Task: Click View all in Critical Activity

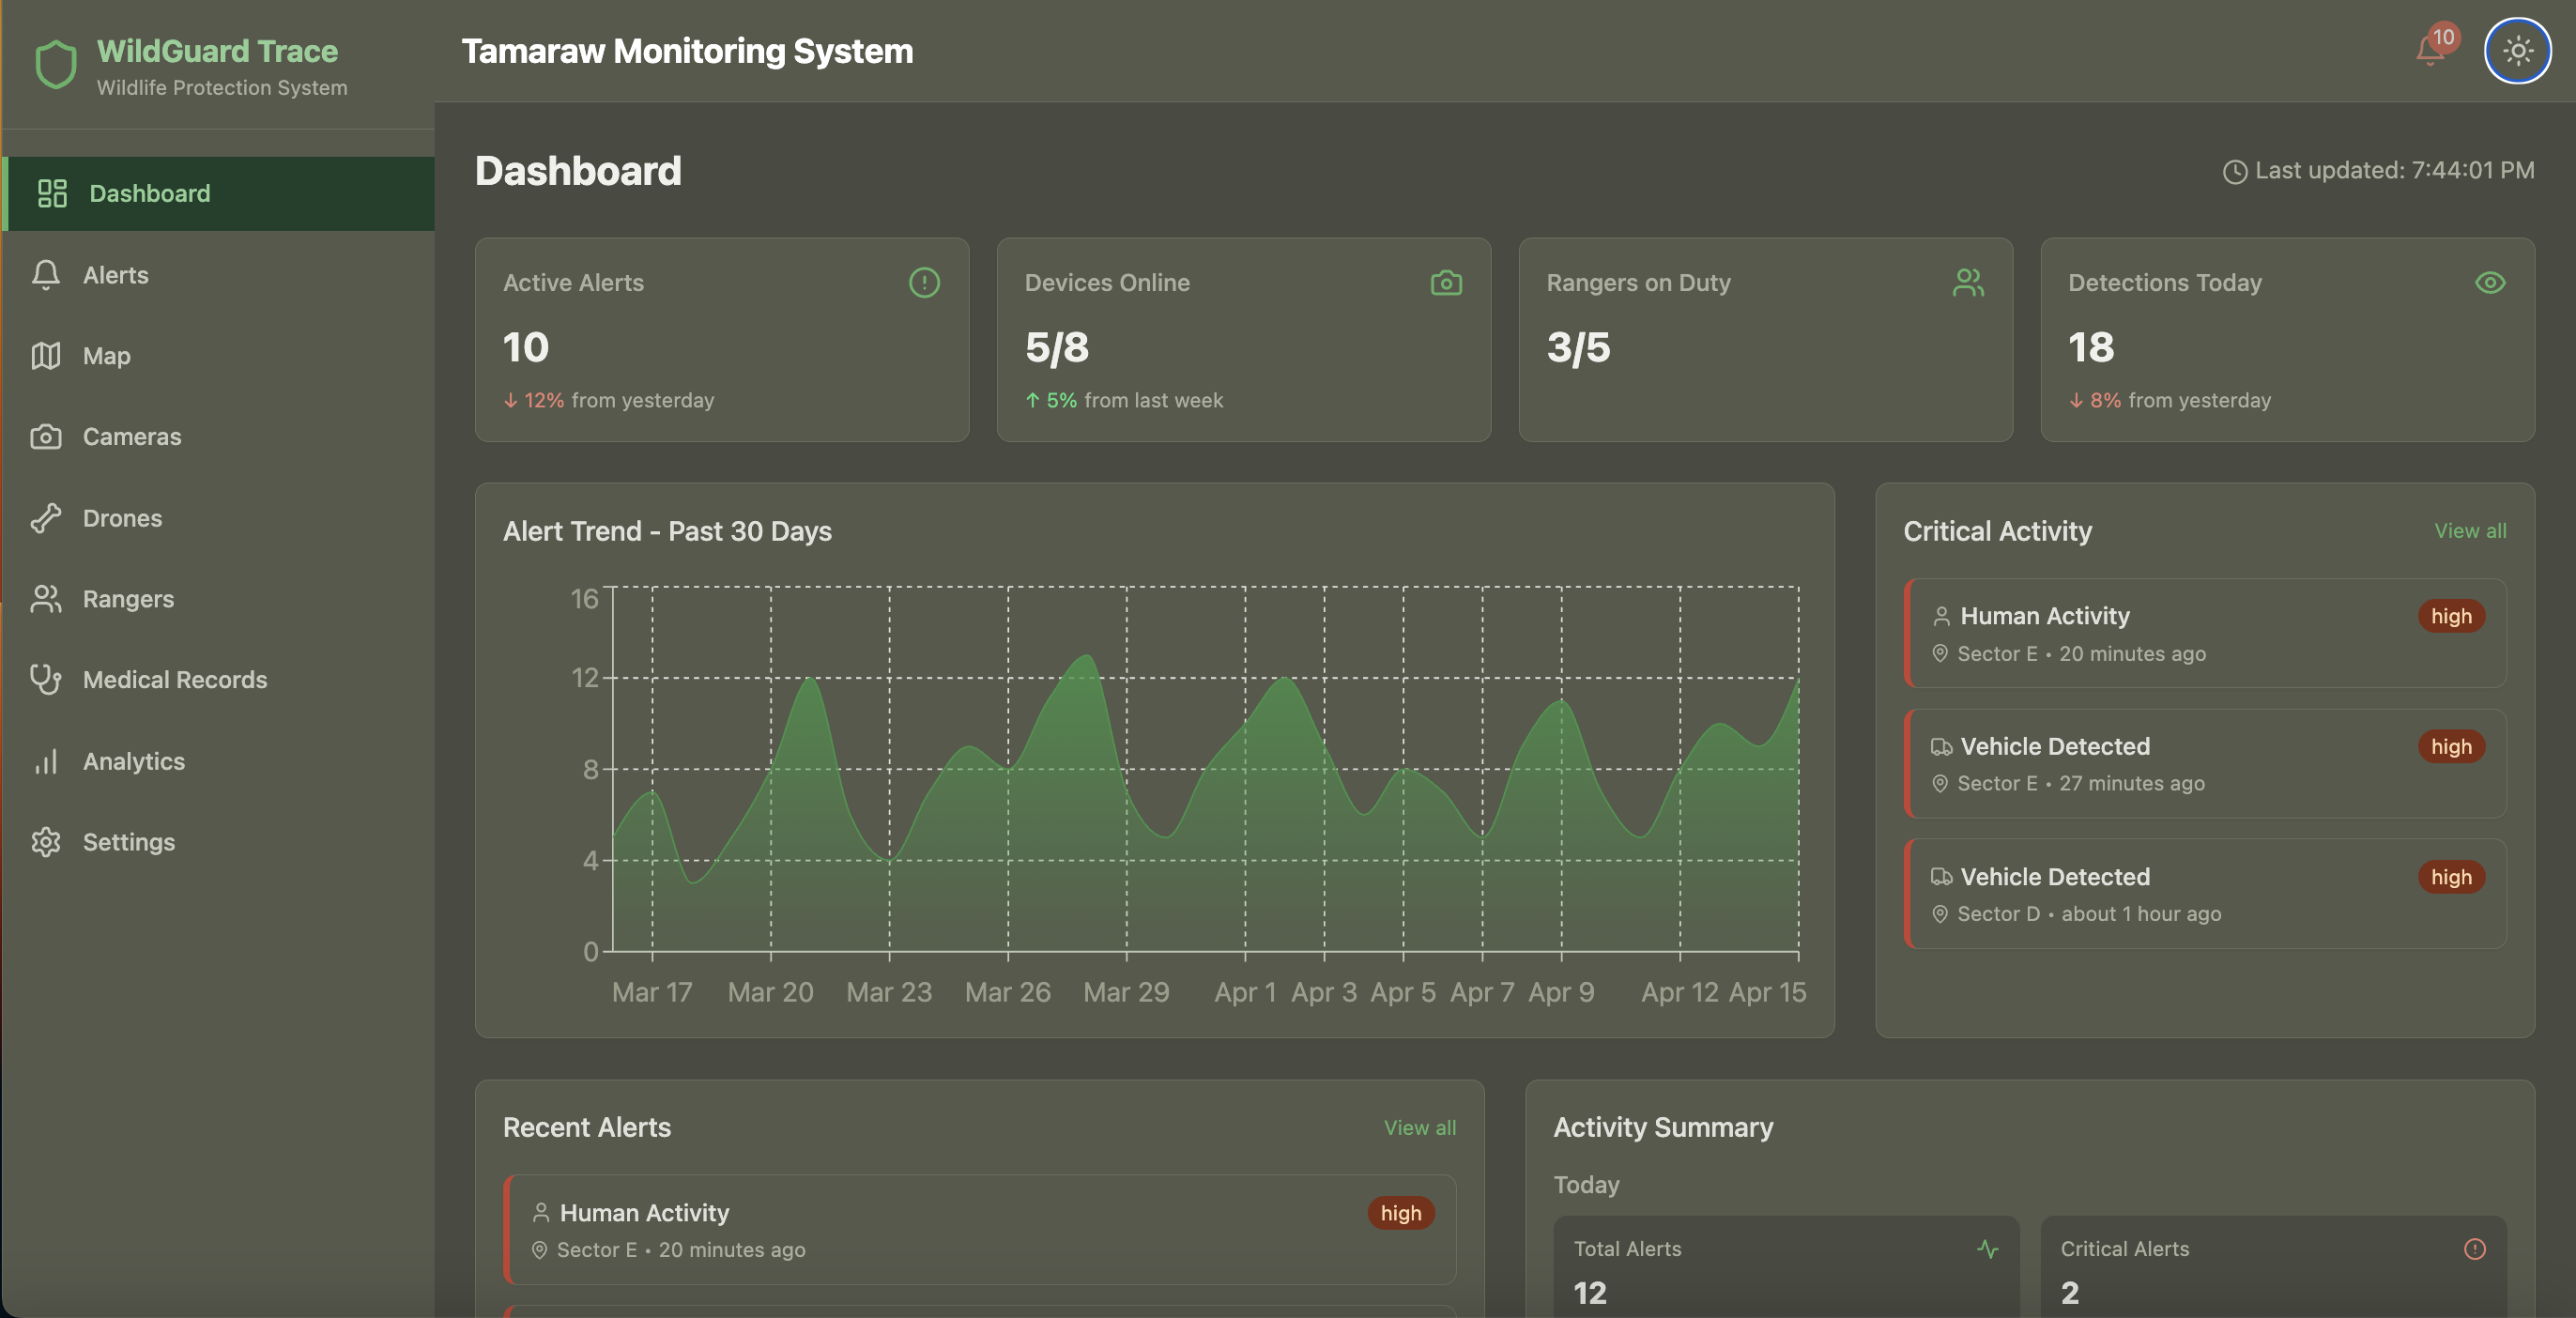Action: point(2469,531)
